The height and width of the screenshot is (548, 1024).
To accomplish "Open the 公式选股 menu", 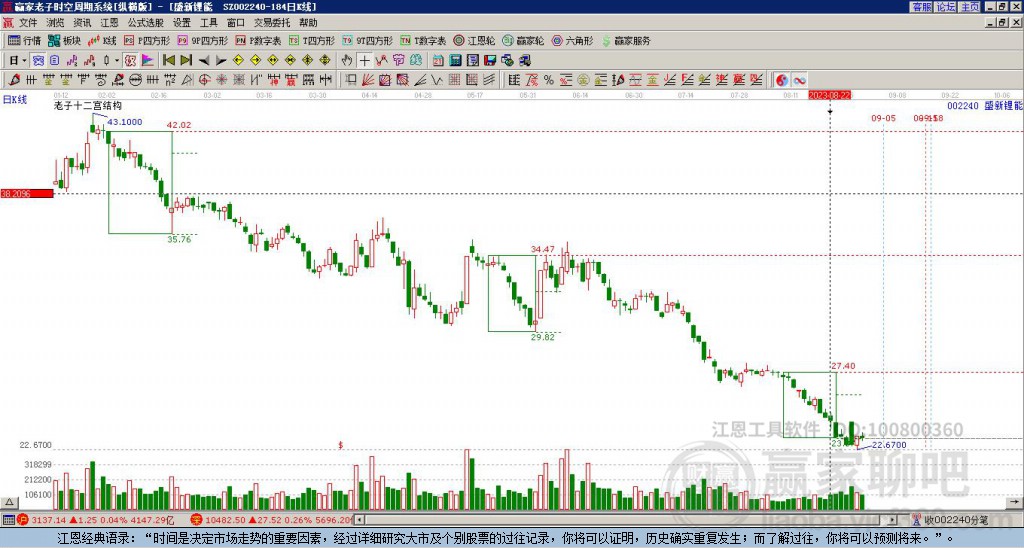I will click(146, 23).
